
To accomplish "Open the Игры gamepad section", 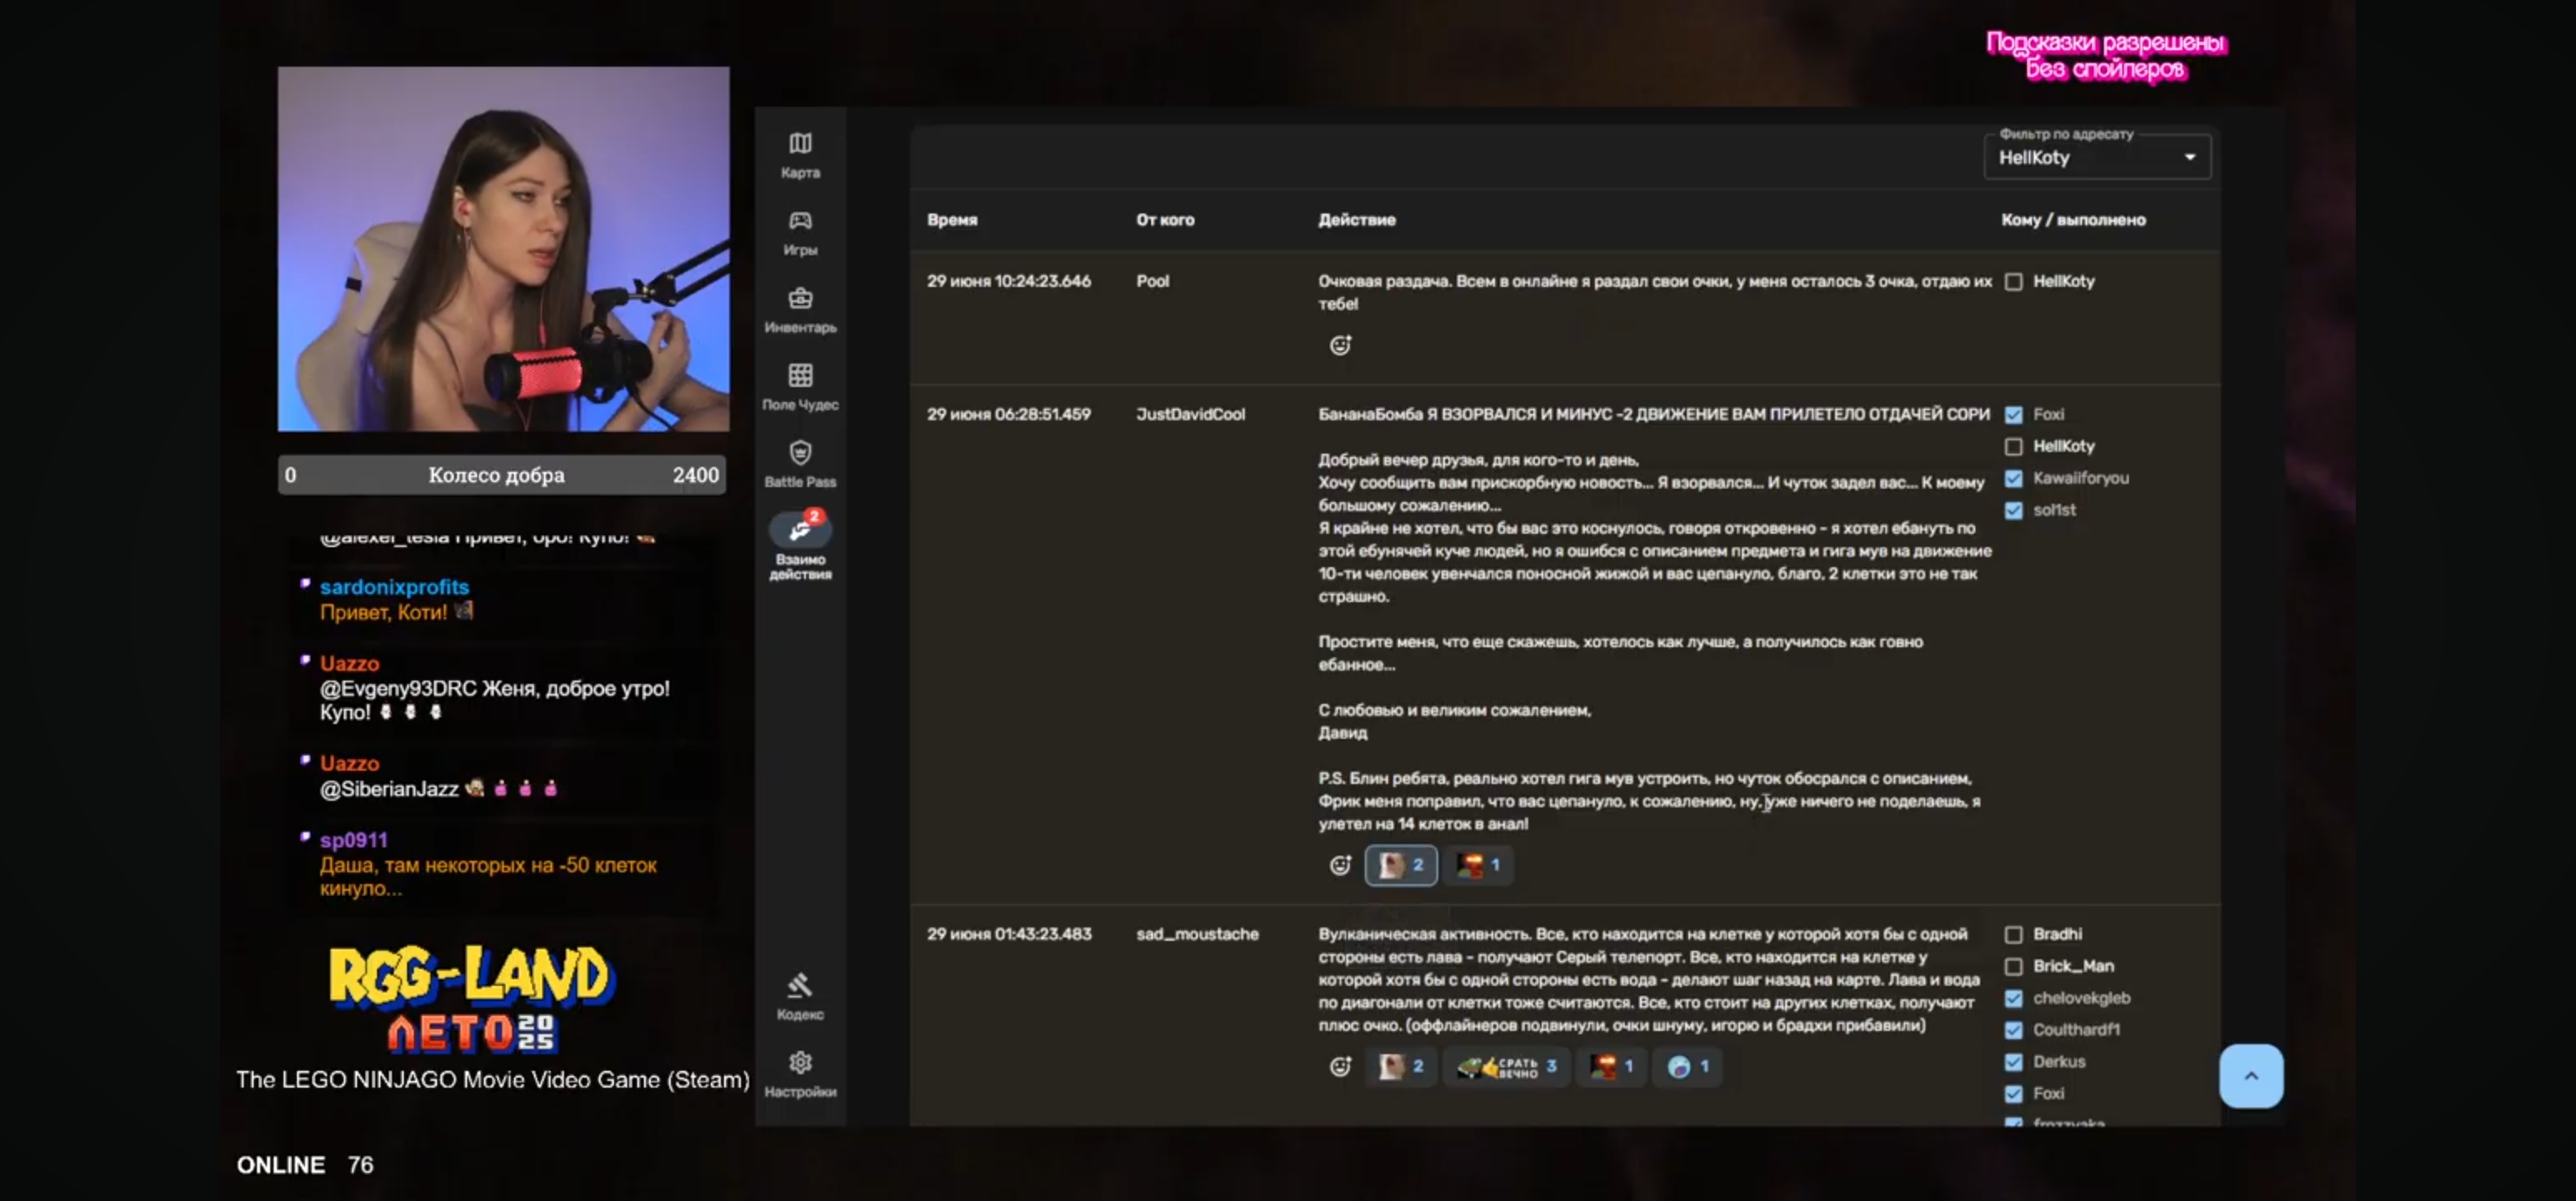I will point(800,232).
